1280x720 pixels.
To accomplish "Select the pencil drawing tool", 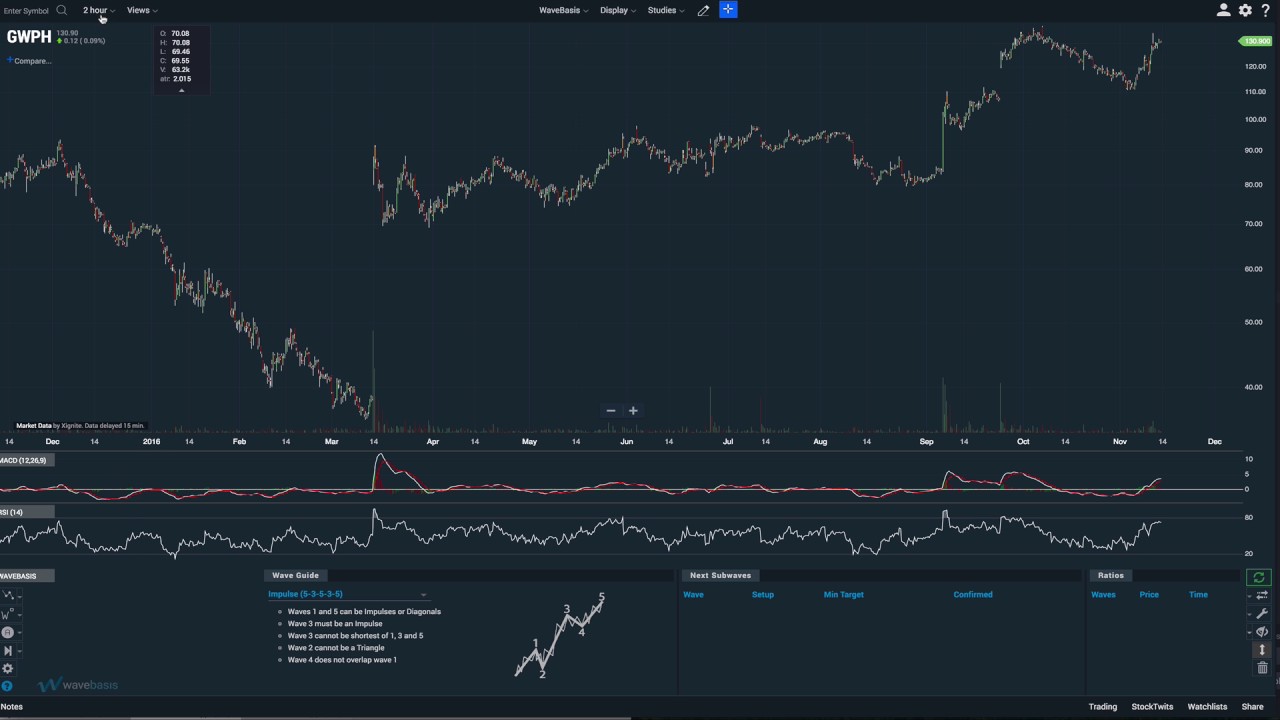I will pos(703,10).
